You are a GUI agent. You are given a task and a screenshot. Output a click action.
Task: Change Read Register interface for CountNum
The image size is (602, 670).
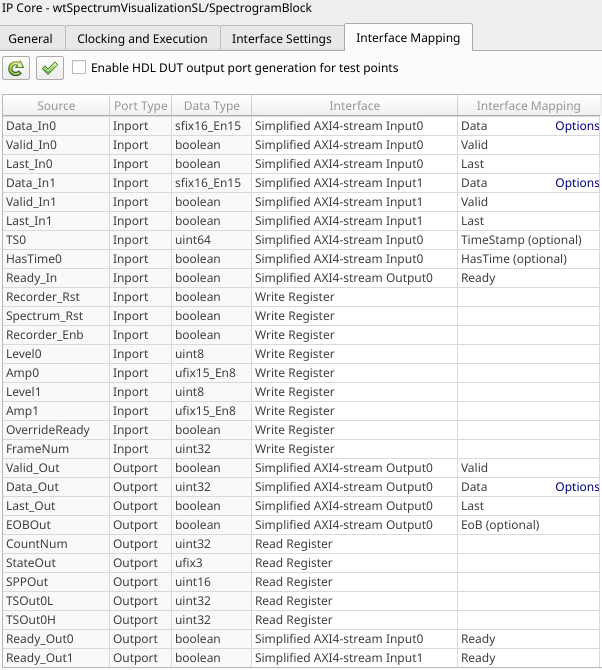(354, 544)
